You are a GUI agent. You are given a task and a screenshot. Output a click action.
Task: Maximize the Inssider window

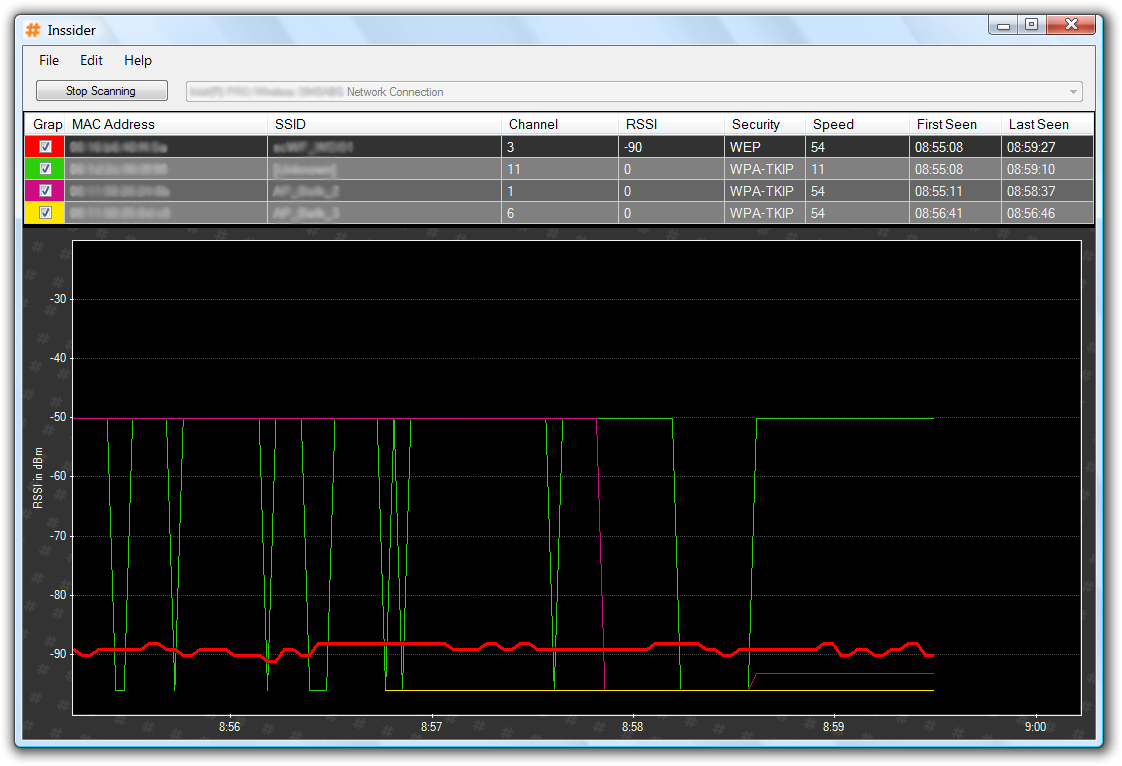(x=1031, y=25)
